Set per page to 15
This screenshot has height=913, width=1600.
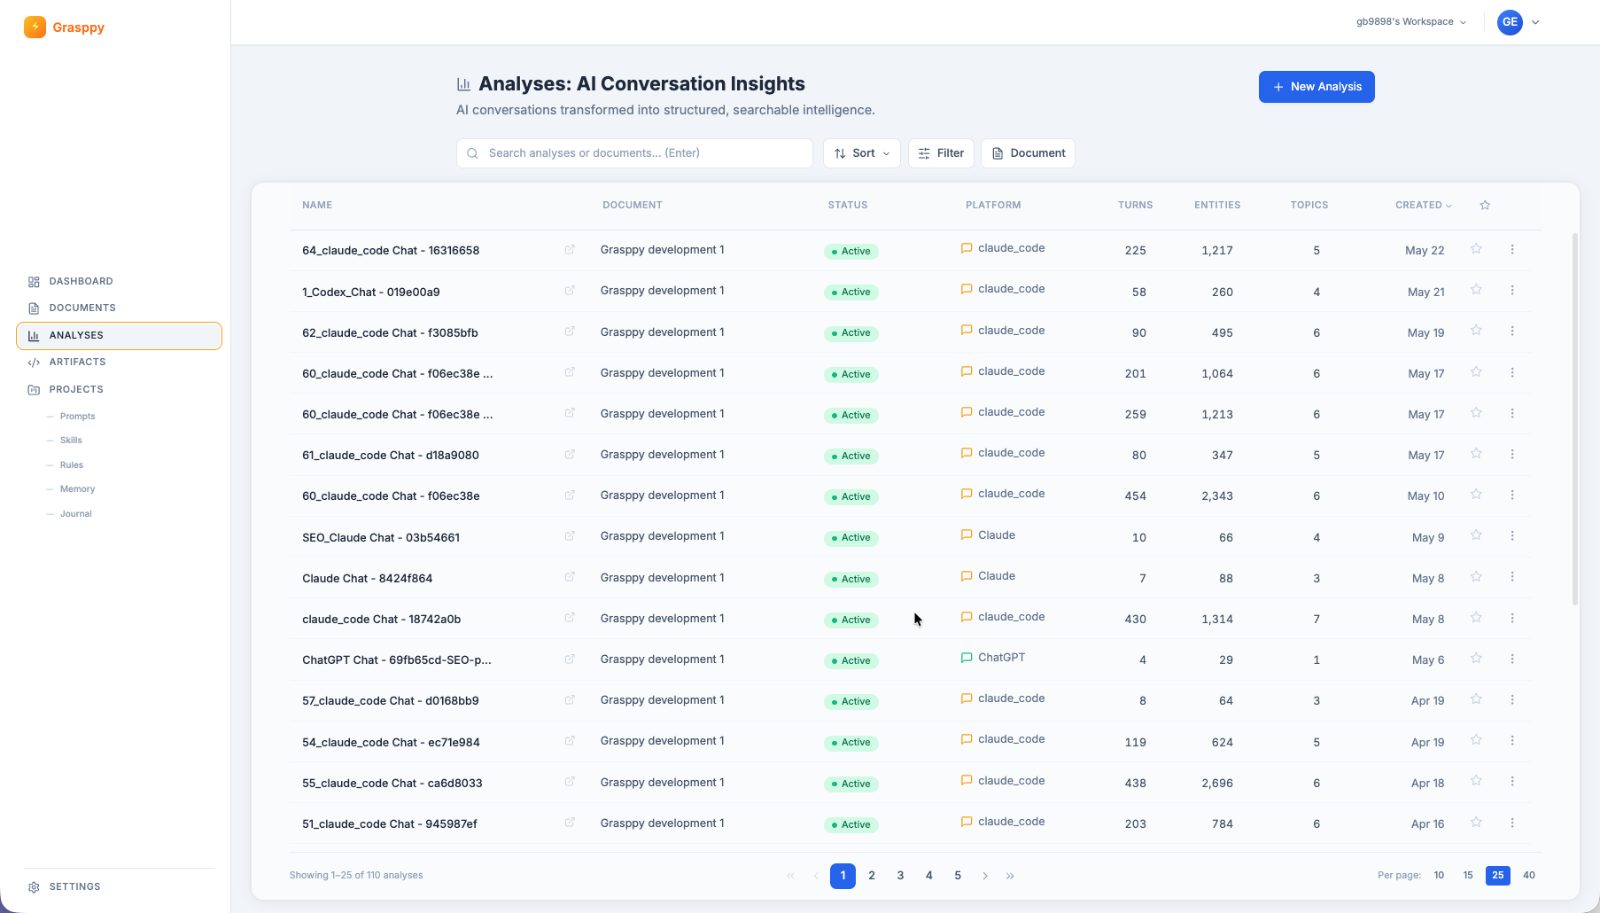(x=1468, y=876)
